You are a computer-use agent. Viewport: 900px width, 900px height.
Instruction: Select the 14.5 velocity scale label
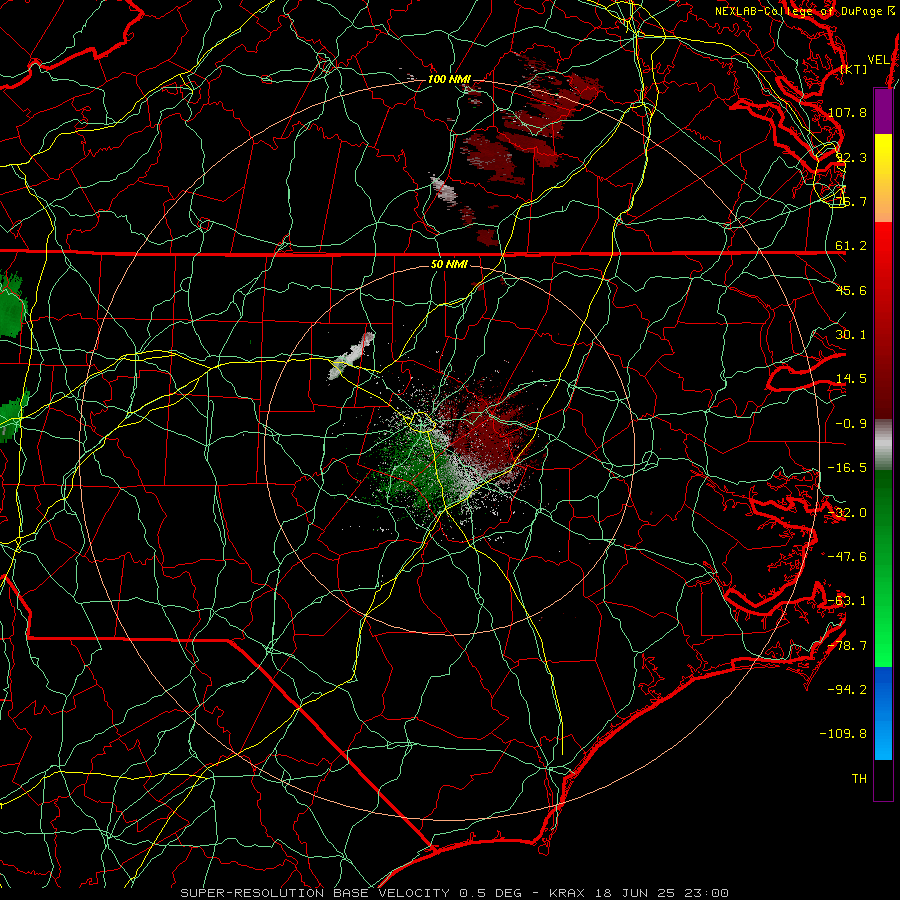(851, 379)
